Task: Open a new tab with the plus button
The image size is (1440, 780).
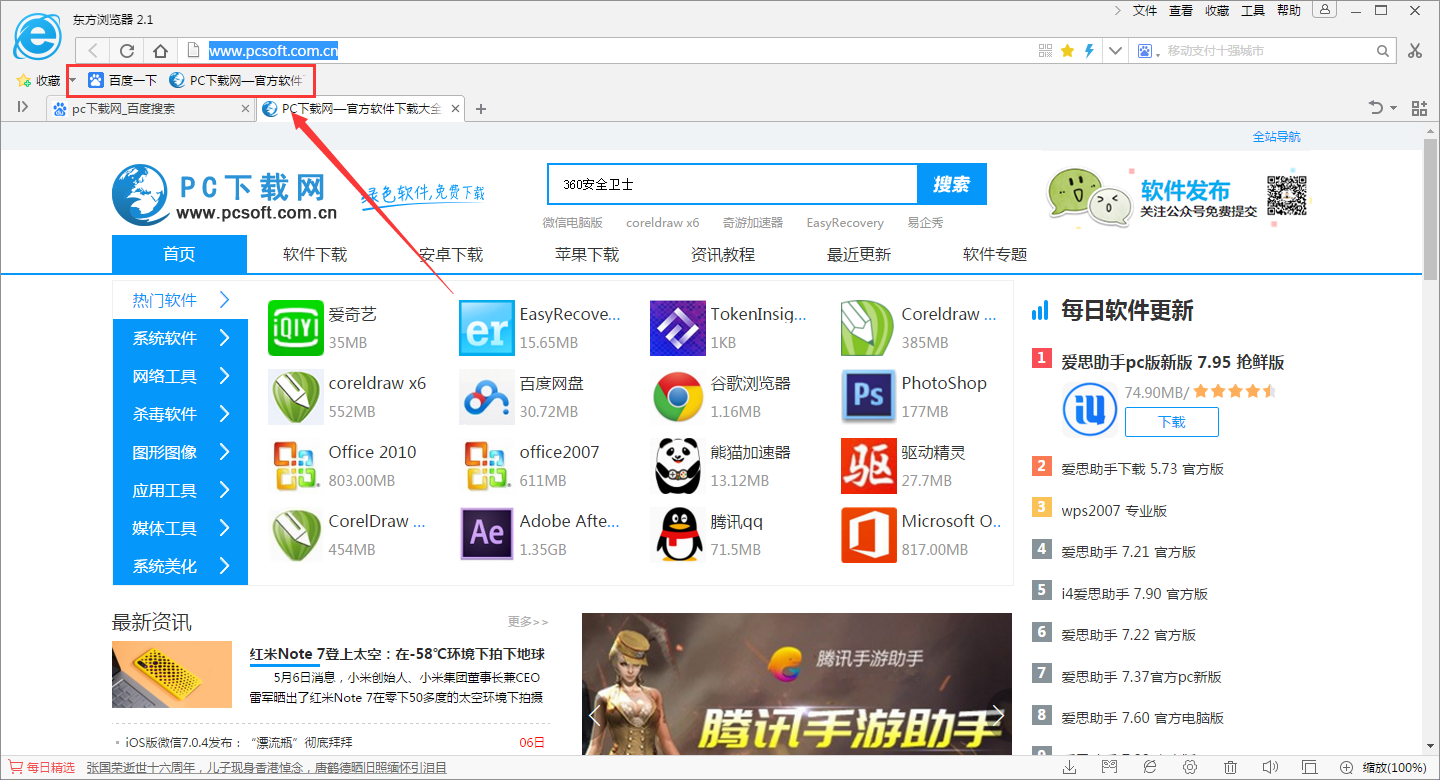Action: click(x=480, y=108)
